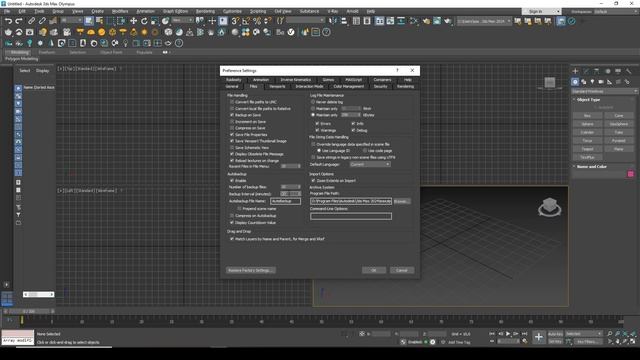640x360 pixels.
Task: Activate the Select and Move tool
Action: [x=133, y=21]
